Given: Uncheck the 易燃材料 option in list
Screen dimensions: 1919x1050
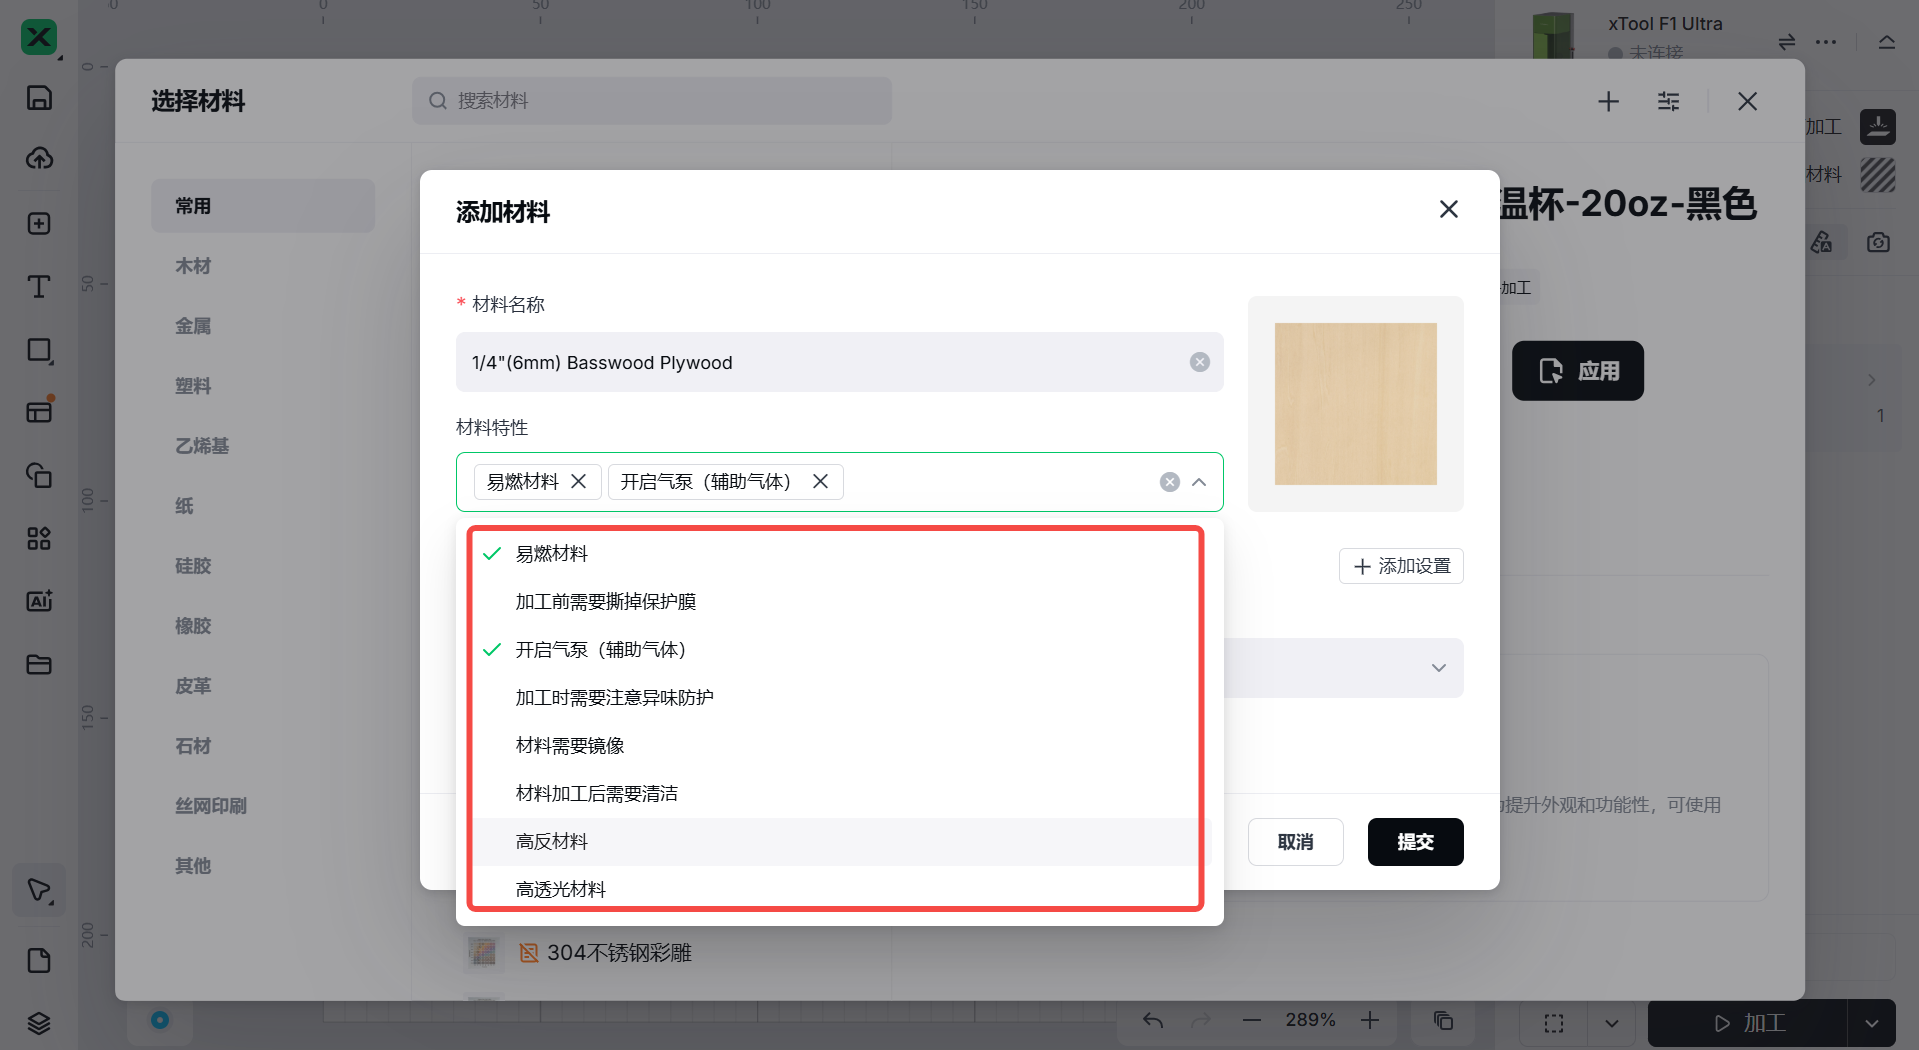Looking at the screenshot, I should click(551, 554).
